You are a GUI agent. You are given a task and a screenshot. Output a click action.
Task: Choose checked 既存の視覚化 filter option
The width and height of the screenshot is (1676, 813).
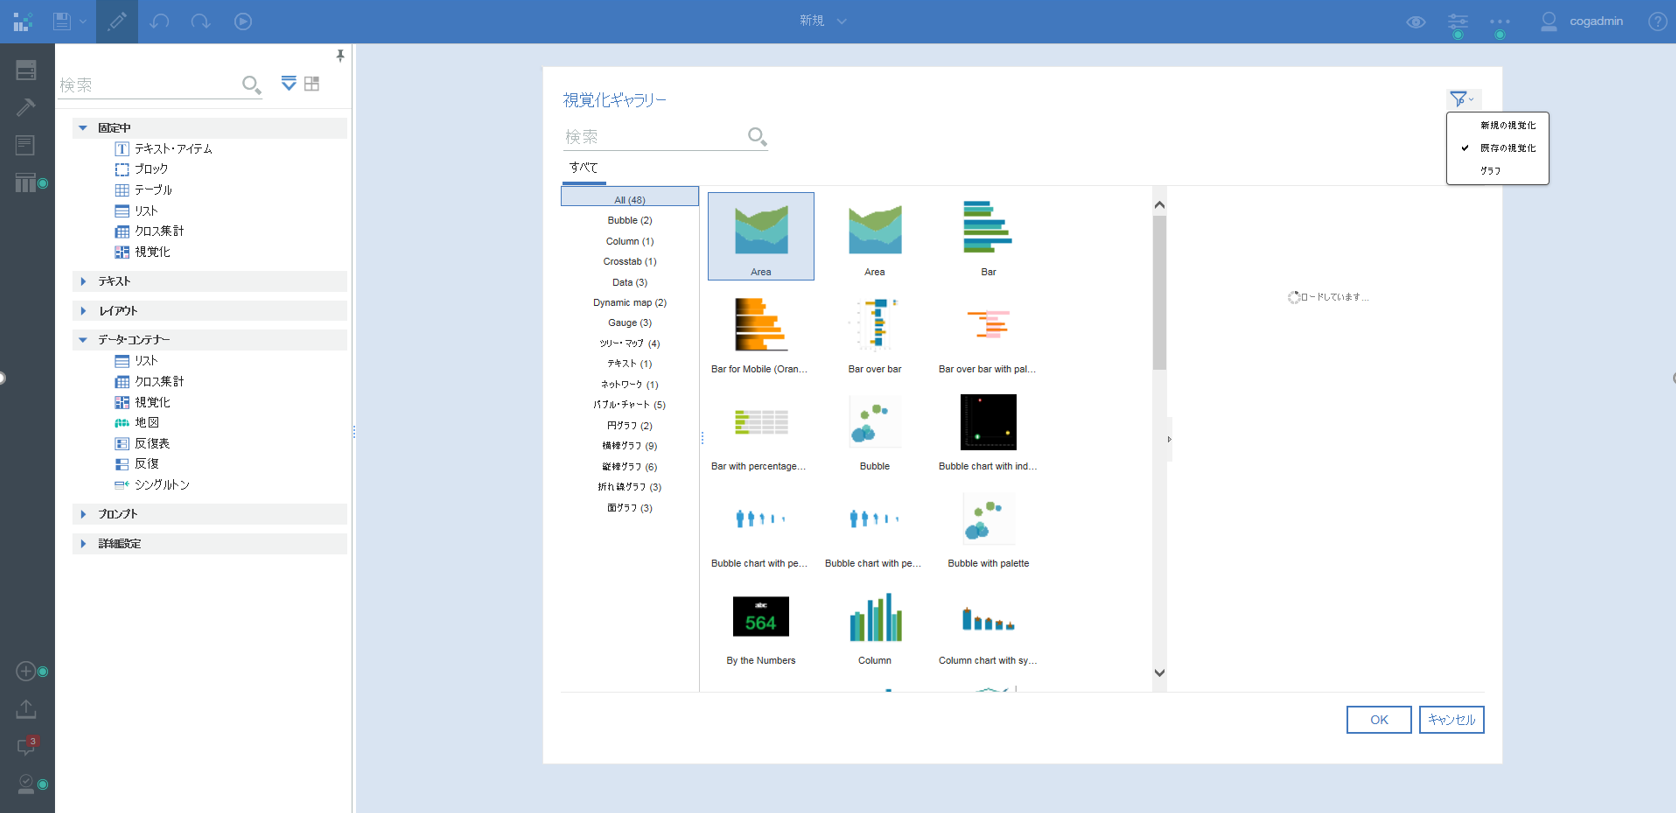tap(1498, 148)
